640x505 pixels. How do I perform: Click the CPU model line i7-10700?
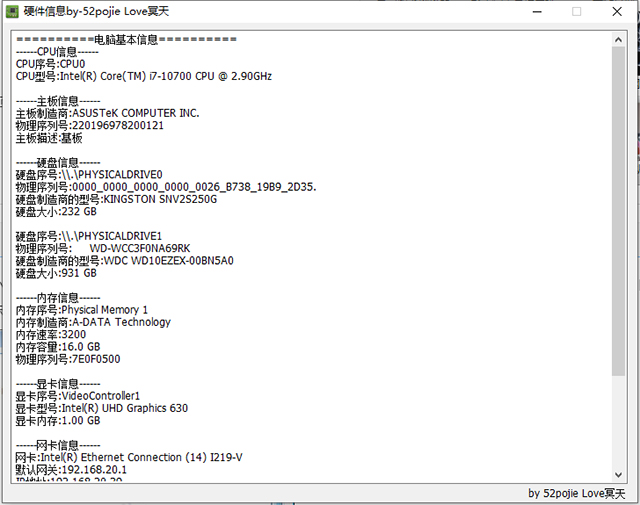[x=144, y=76]
